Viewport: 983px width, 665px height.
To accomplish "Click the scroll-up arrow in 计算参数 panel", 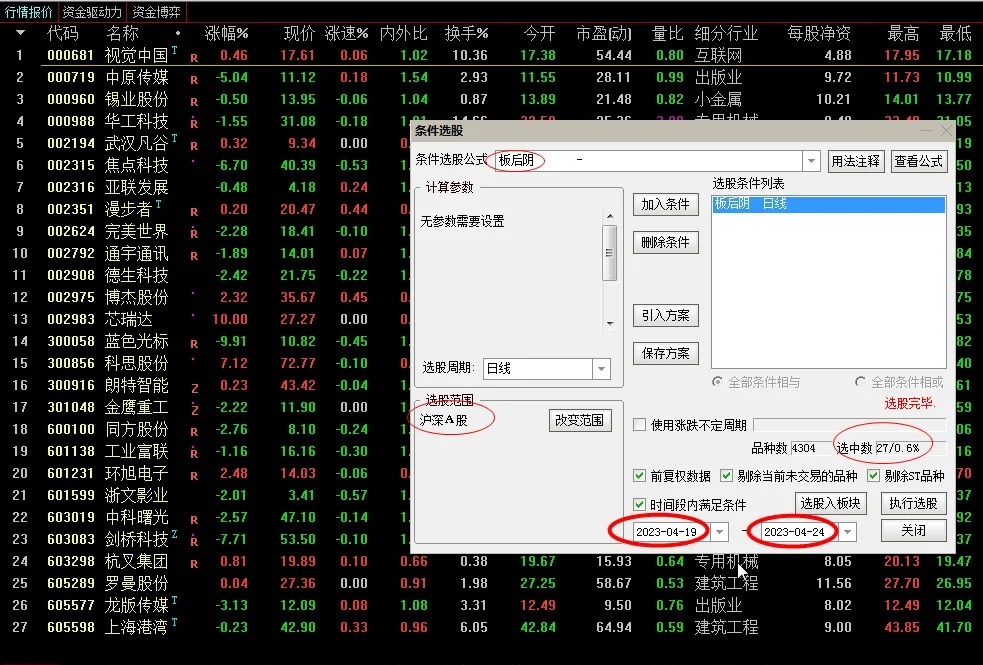I will 610,216.
